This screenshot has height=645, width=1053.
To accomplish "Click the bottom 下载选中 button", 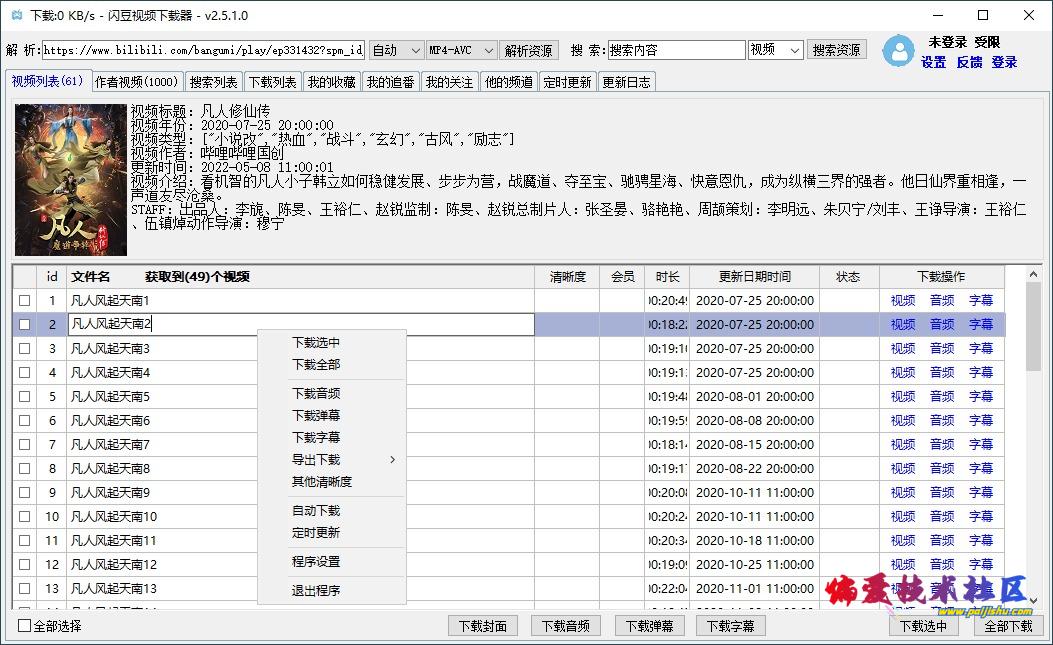I will click(923, 626).
